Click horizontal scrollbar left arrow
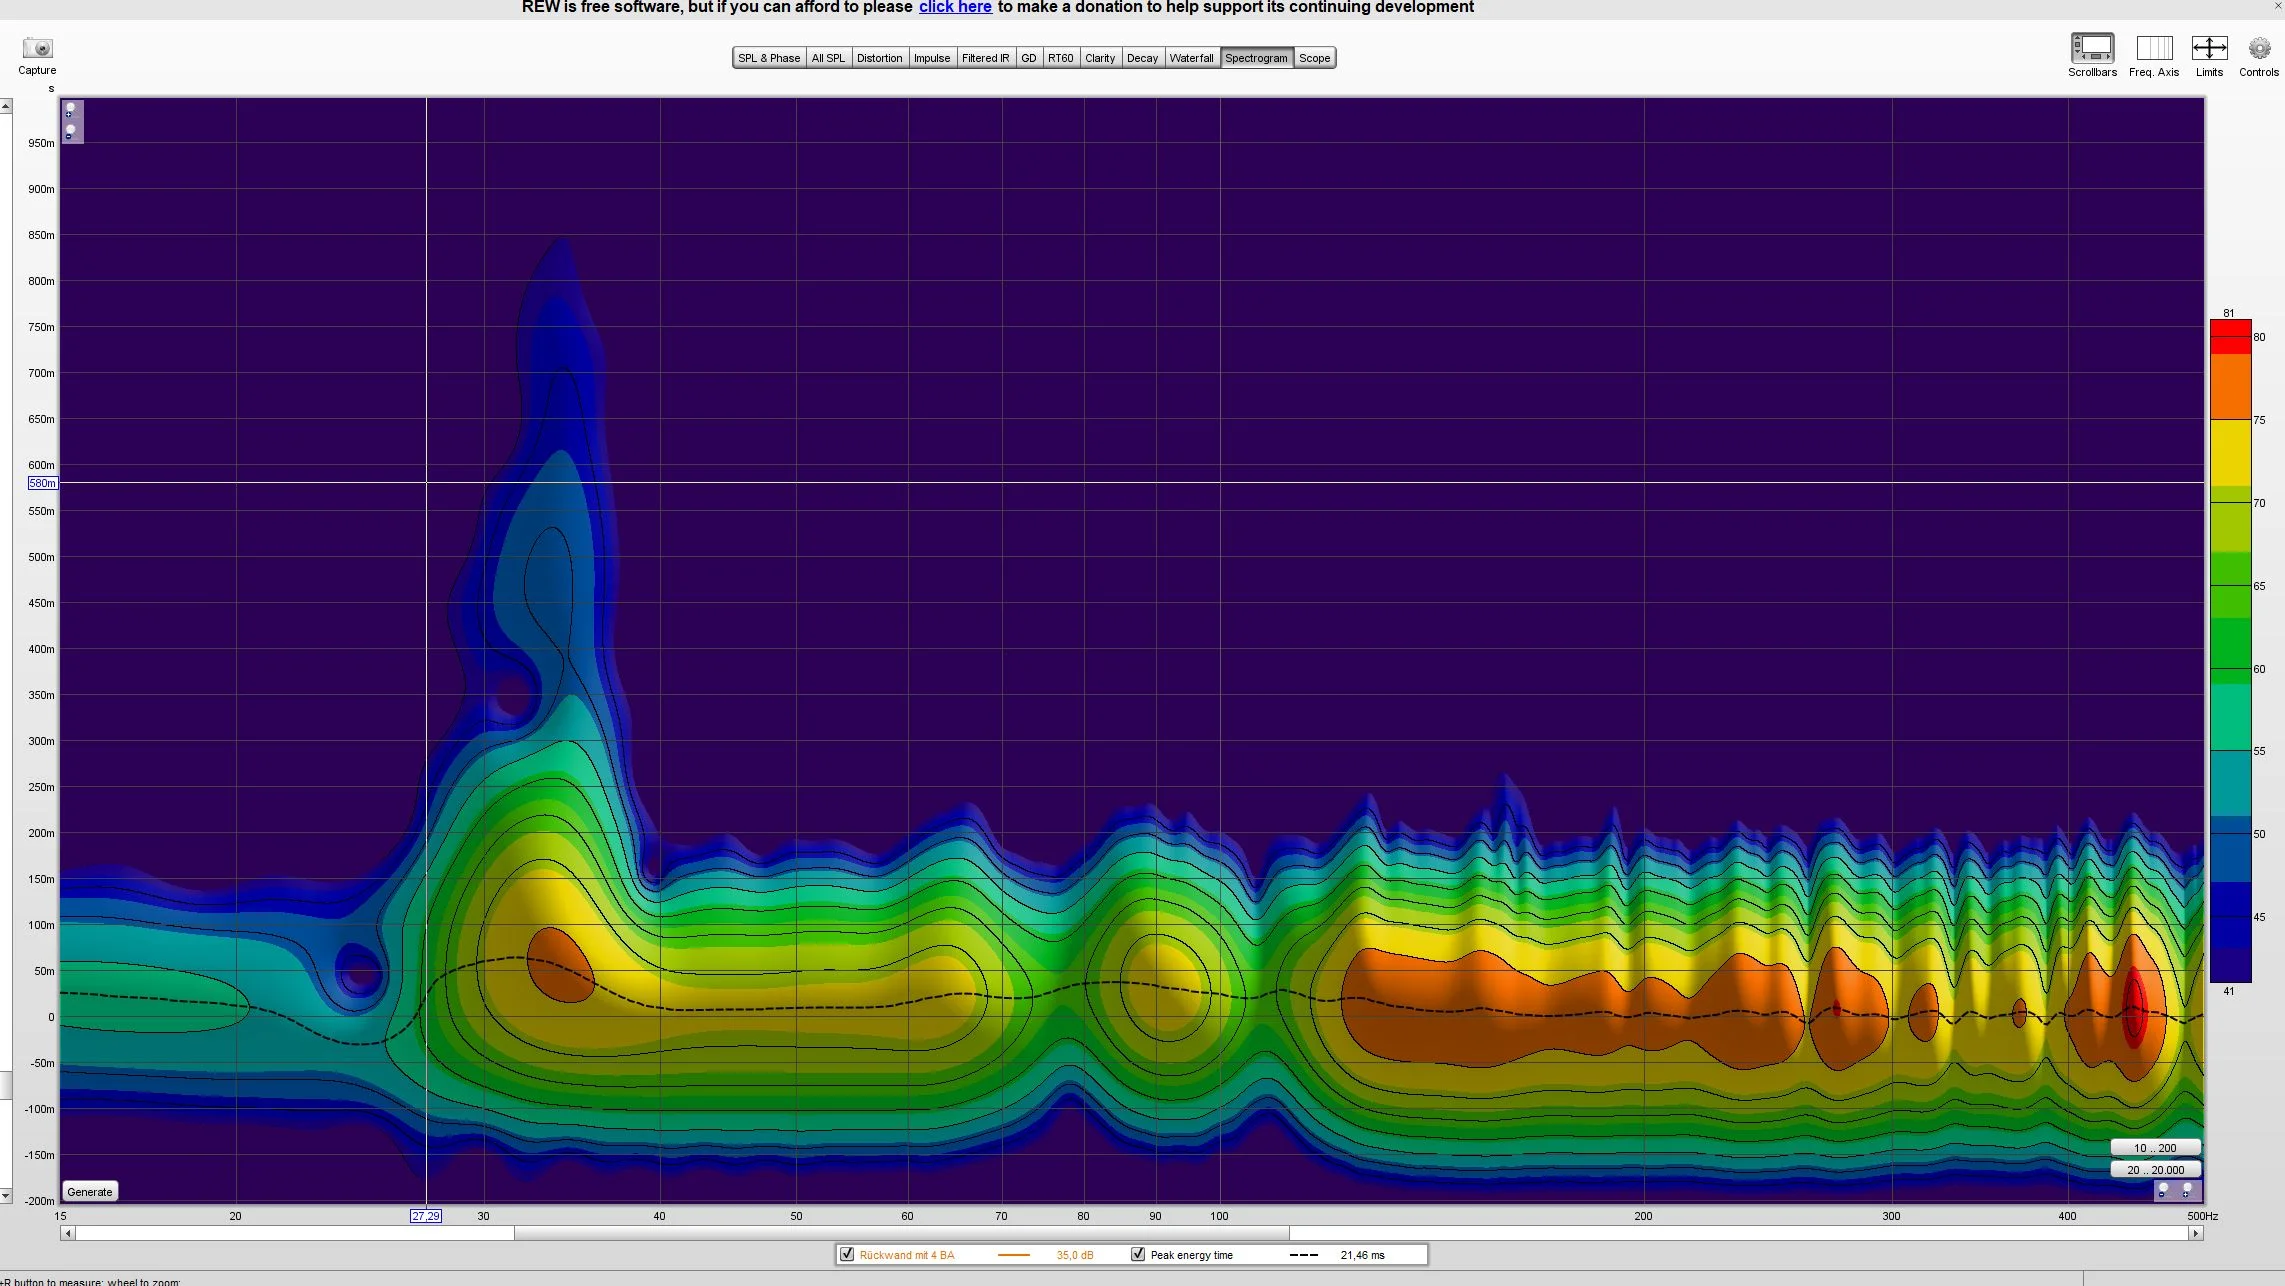 click(68, 1233)
